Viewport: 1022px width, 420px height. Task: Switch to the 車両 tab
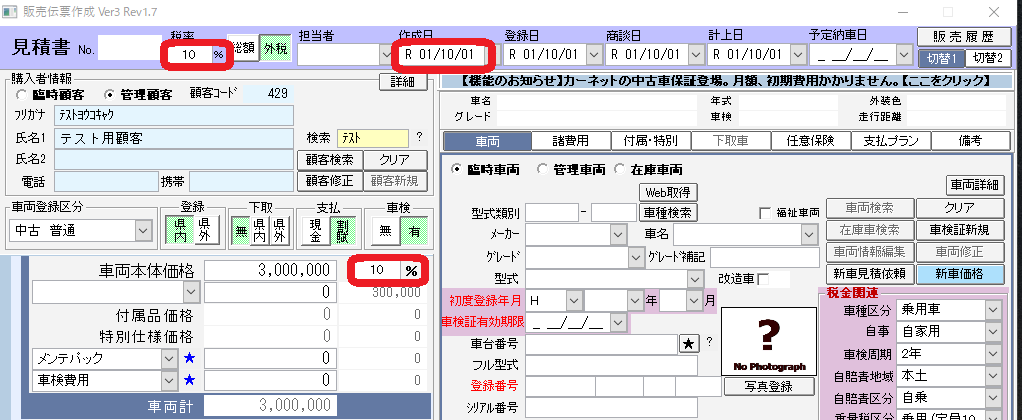(x=486, y=141)
